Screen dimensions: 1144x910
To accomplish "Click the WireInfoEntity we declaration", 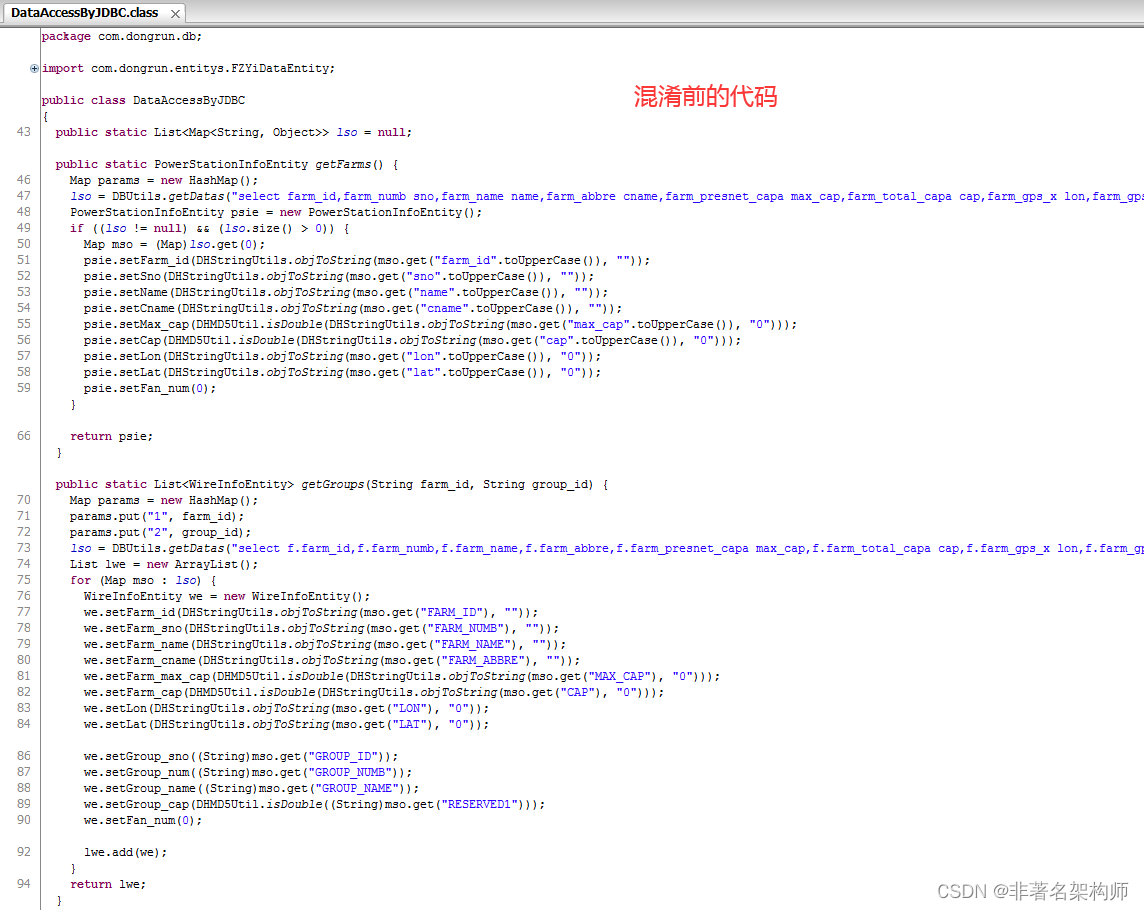I will click(227, 597).
